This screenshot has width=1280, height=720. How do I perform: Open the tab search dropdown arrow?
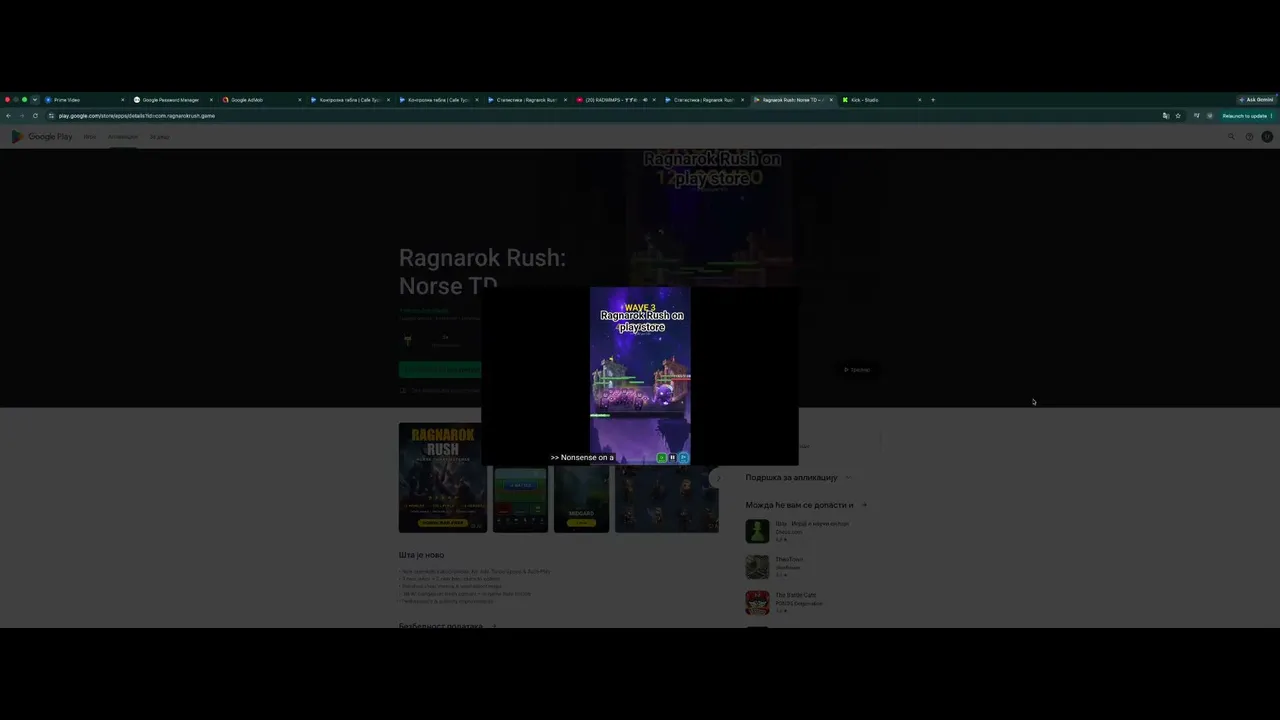pyautogui.click(x=35, y=100)
